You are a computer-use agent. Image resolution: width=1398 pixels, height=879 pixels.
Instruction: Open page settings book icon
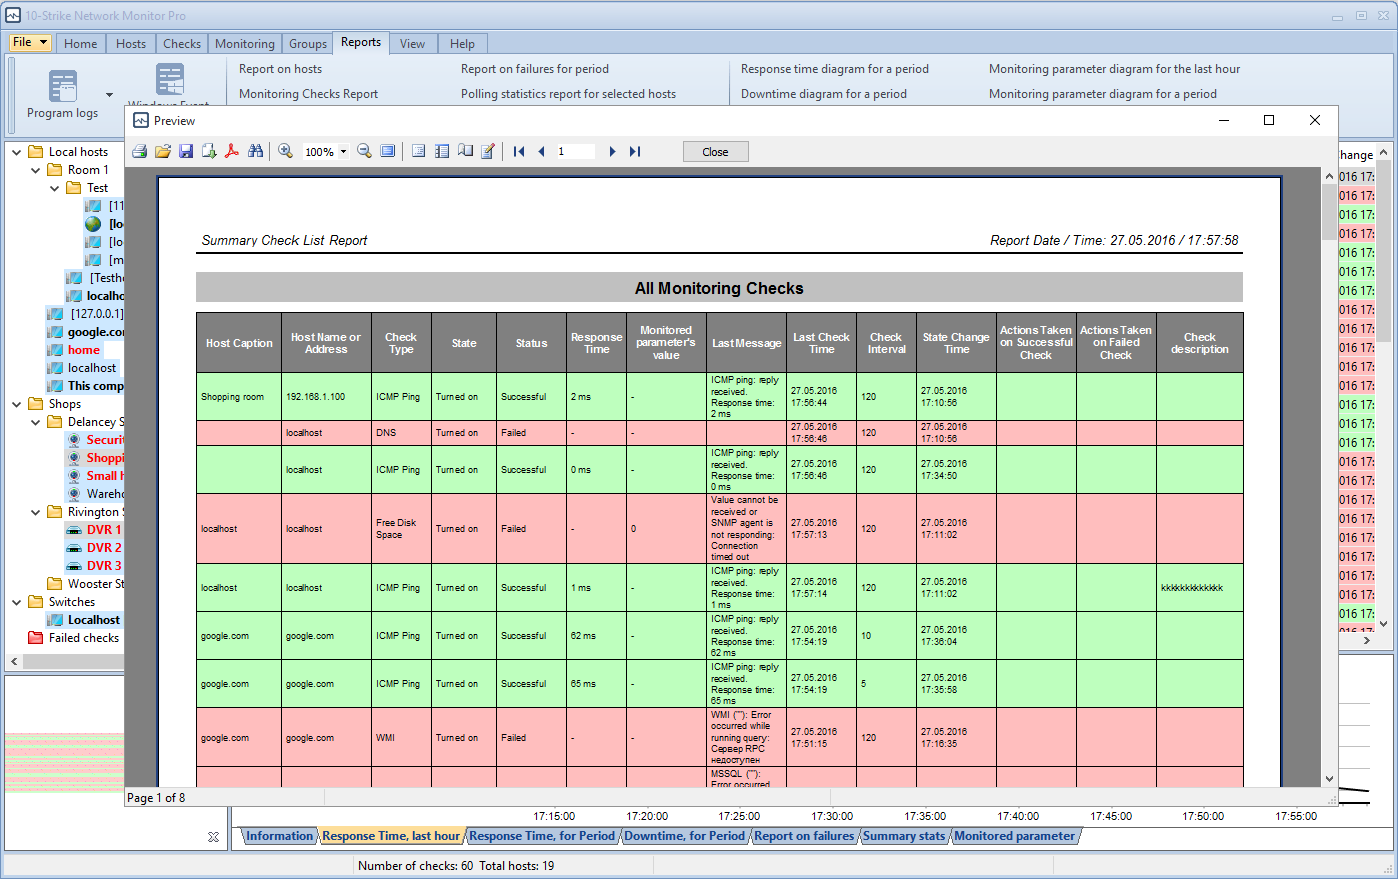pos(465,151)
